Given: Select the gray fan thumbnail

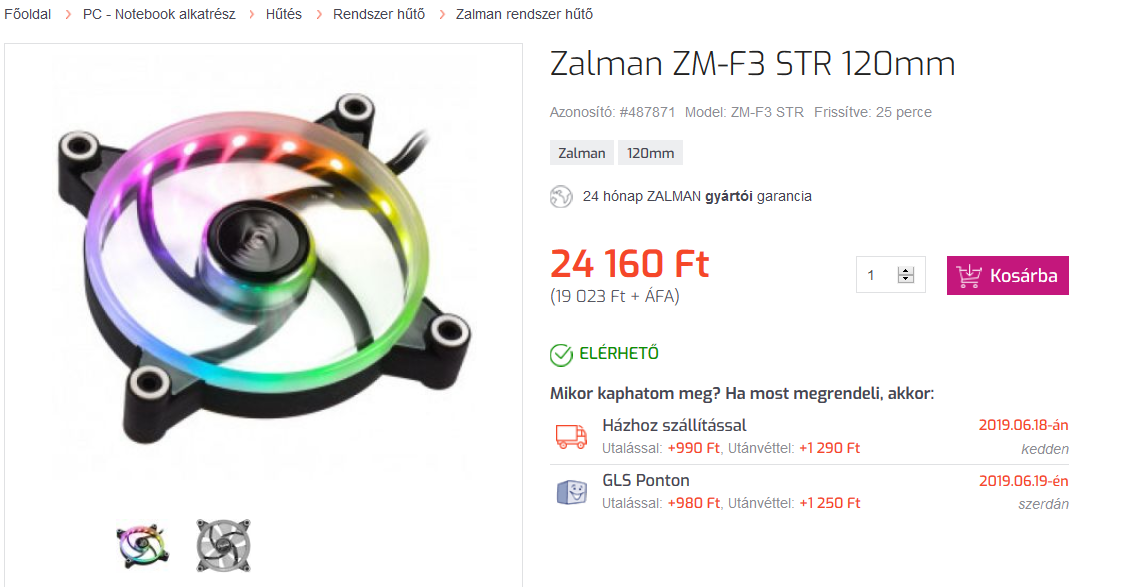Looking at the screenshot, I should point(223,545).
